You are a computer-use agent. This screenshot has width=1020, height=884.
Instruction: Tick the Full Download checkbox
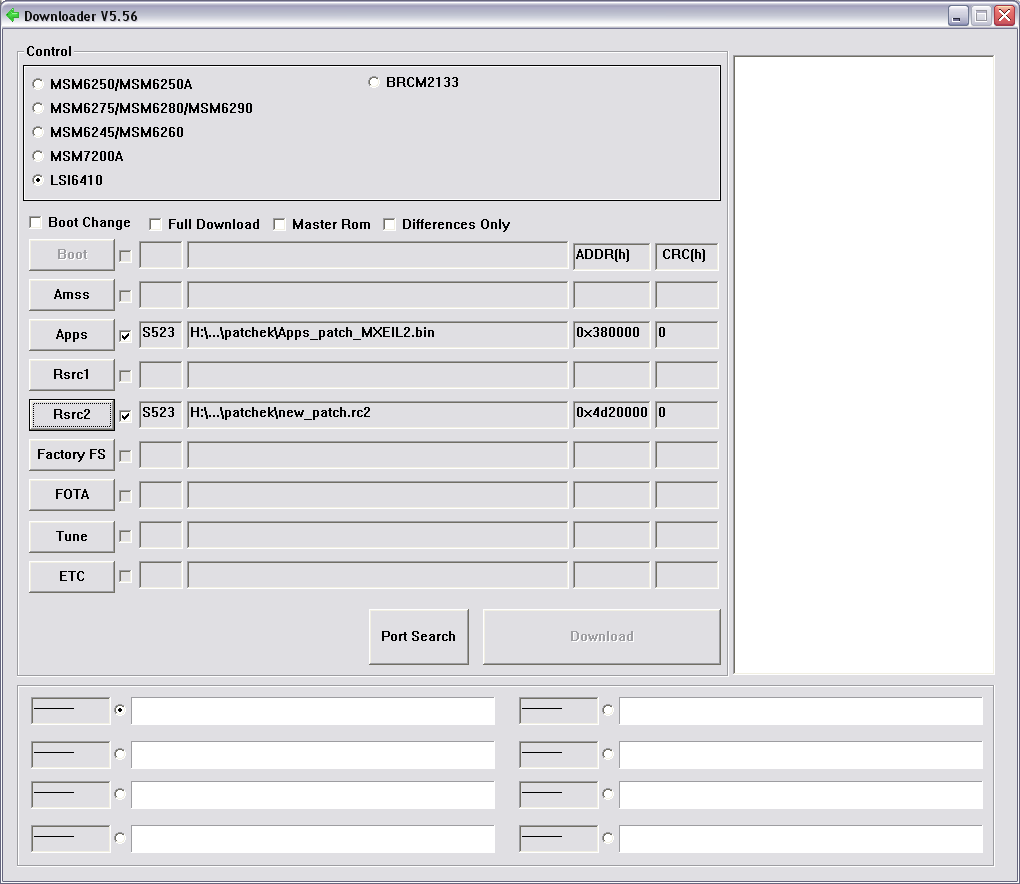click(x=156, y=225)
